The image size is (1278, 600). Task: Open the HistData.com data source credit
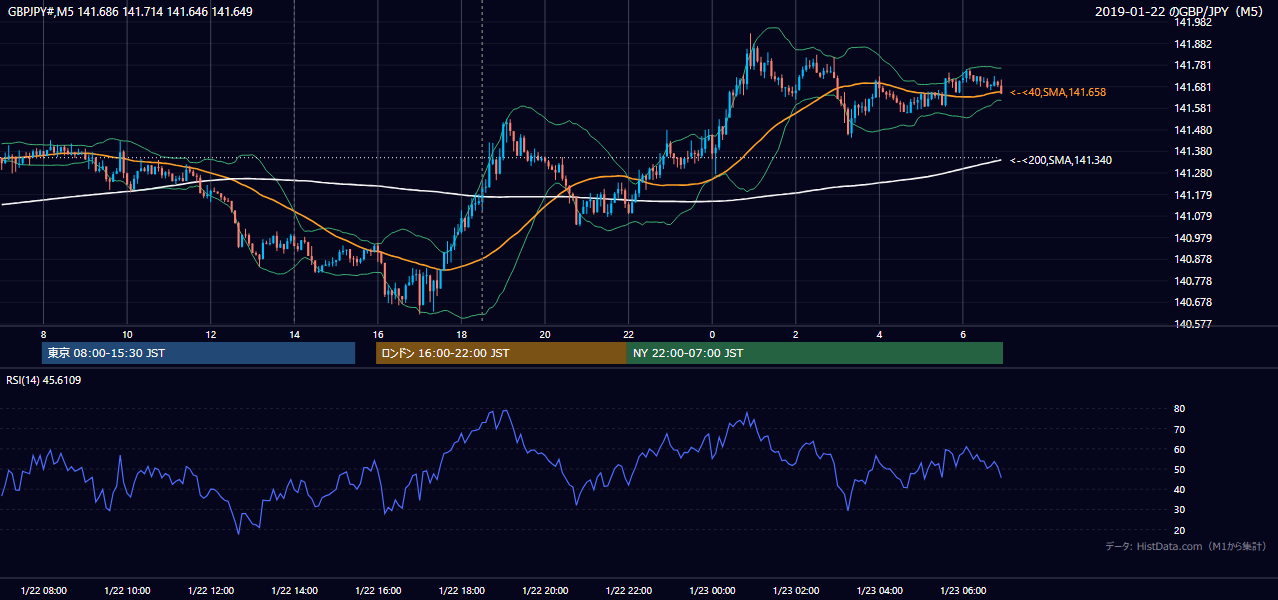tap(1186, 546)
